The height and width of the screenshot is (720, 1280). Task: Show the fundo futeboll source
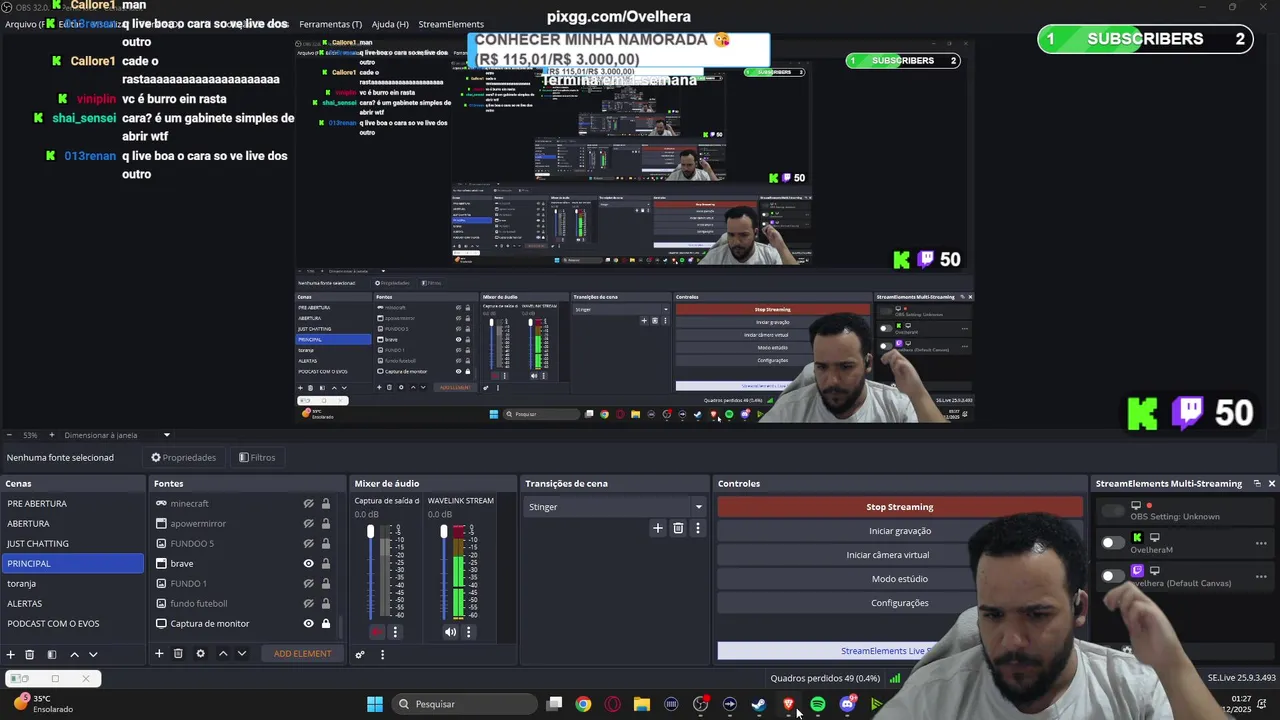pyautogui.click(x=308, y=603)
